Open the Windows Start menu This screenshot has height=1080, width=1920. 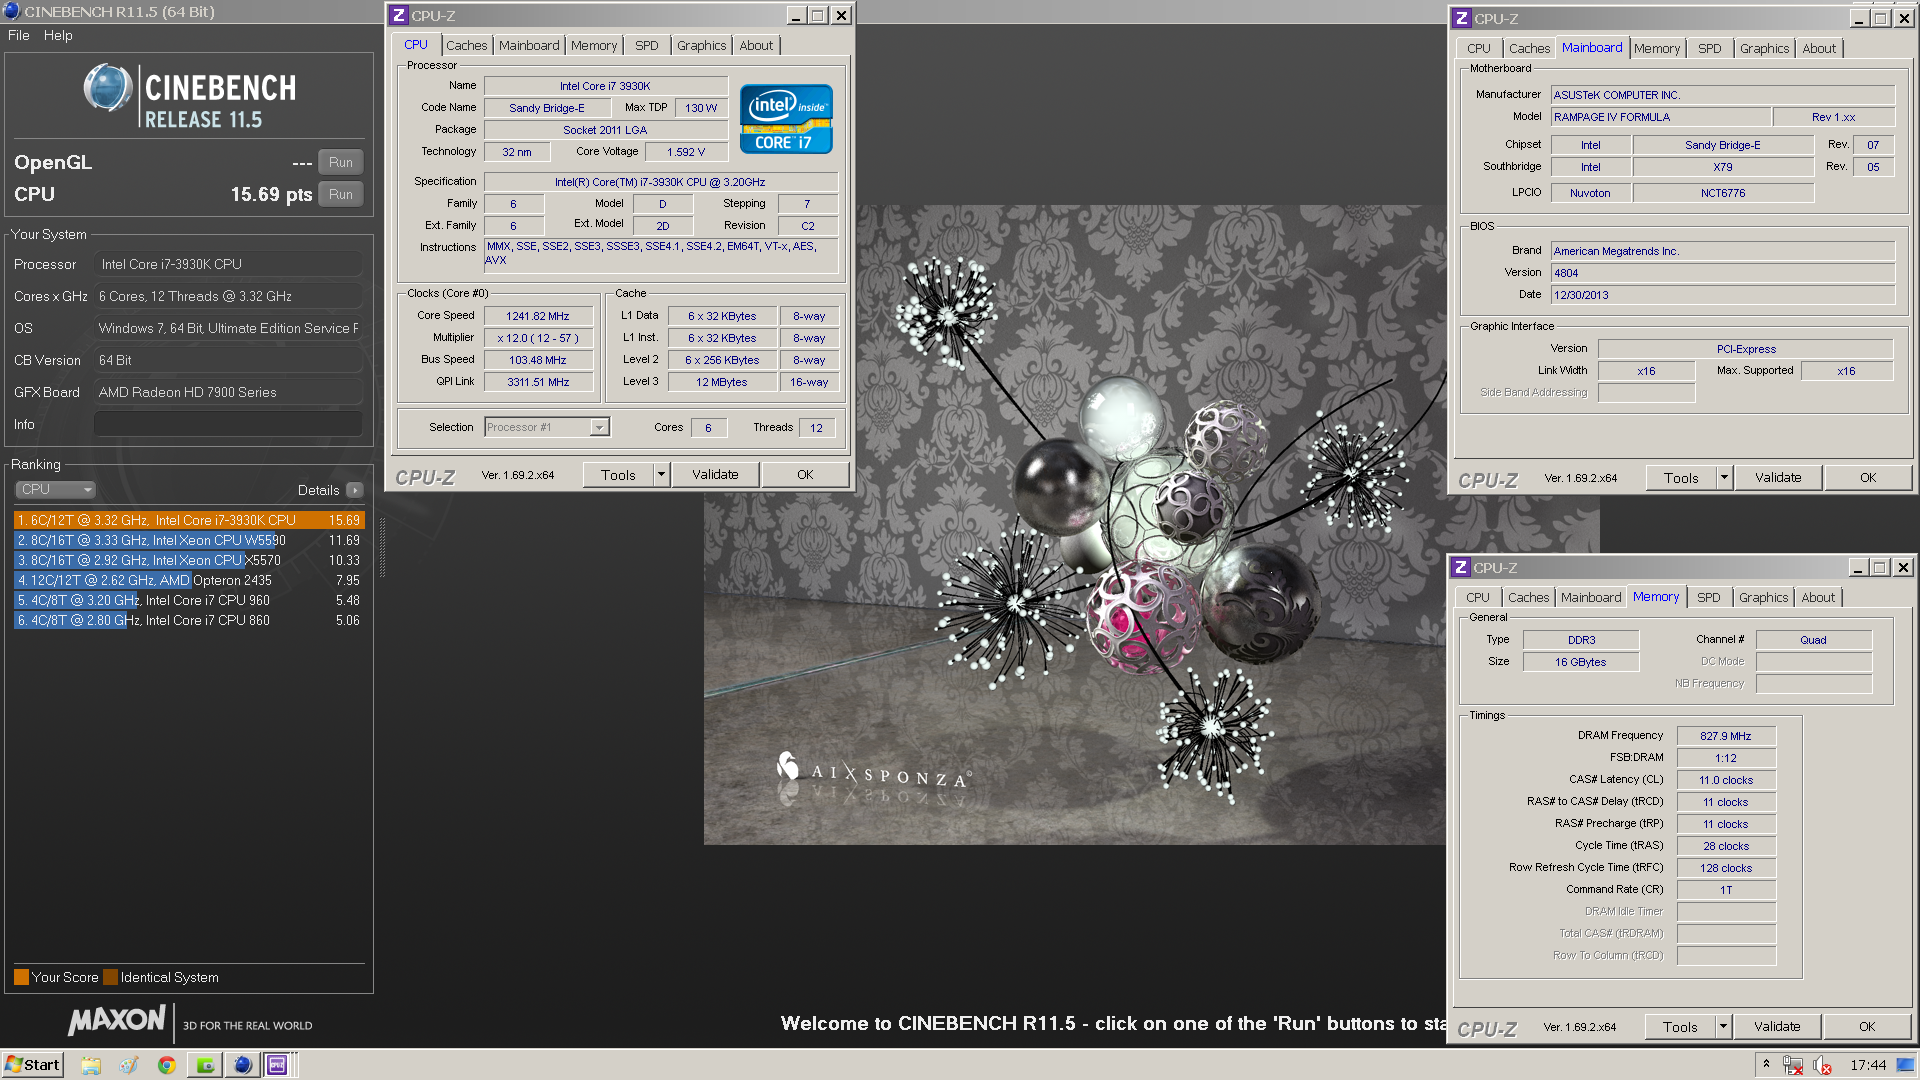coord(33,1065)
